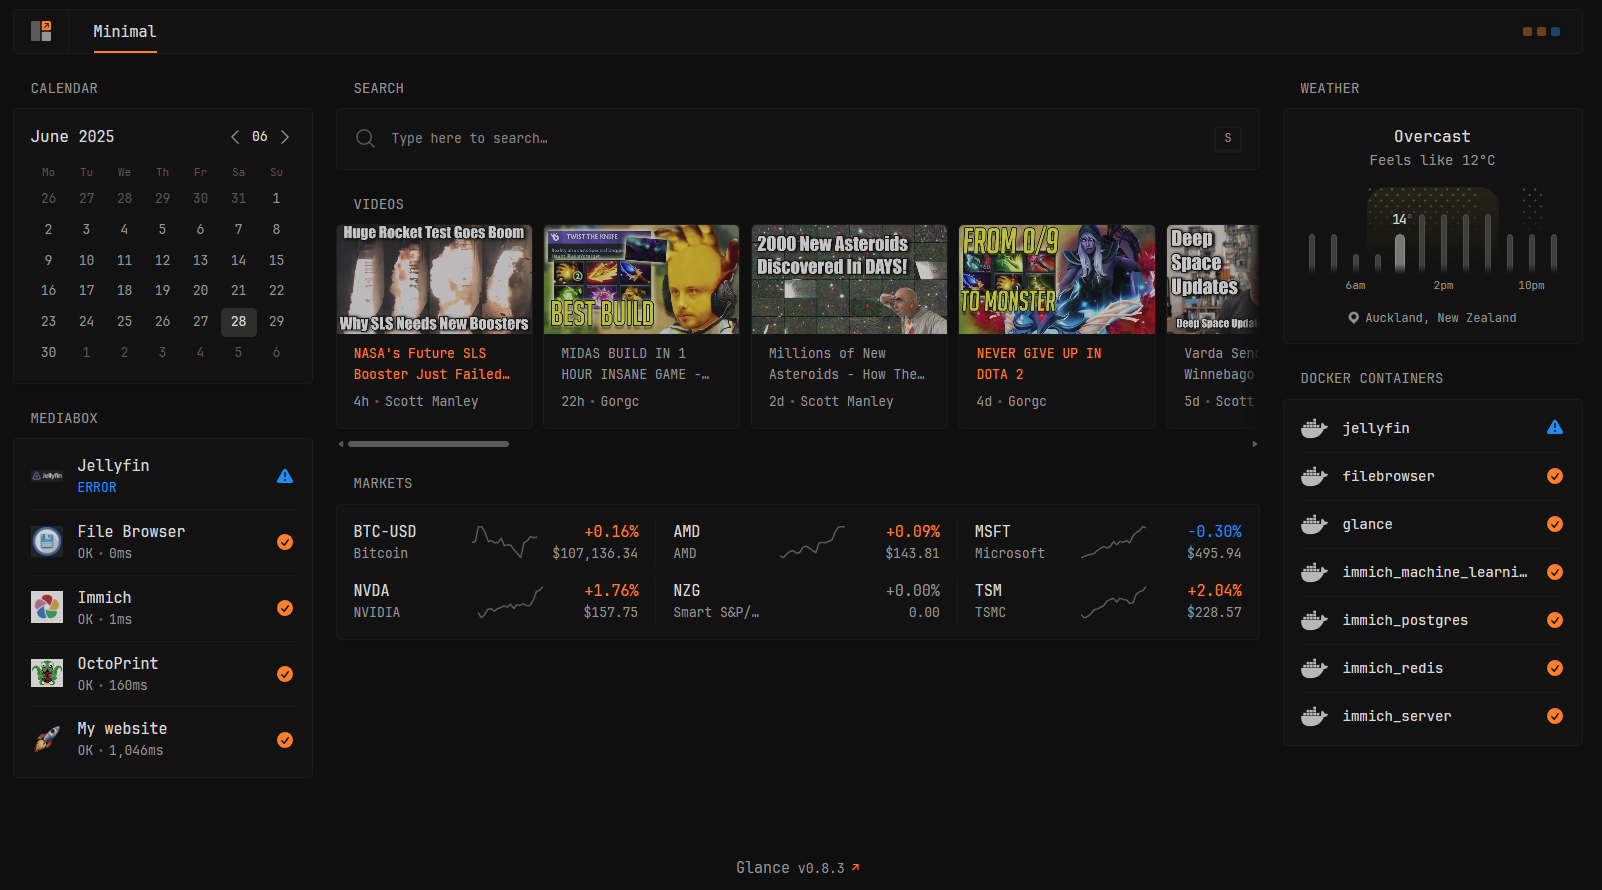
Task: Open immich_machine_learning container entry
Action: pos(1435,572)
